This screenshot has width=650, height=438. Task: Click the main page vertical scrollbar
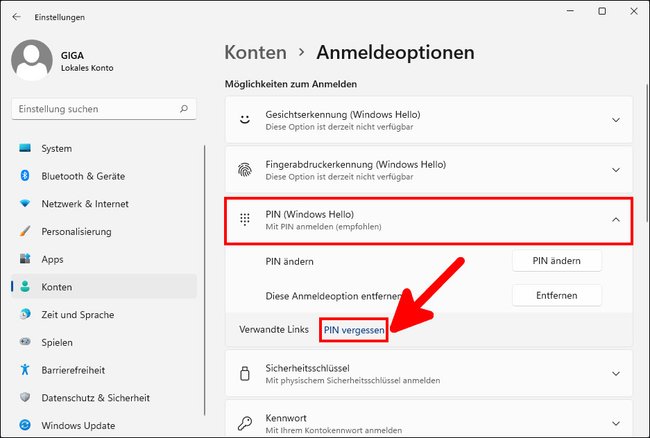tap(647, 153)
